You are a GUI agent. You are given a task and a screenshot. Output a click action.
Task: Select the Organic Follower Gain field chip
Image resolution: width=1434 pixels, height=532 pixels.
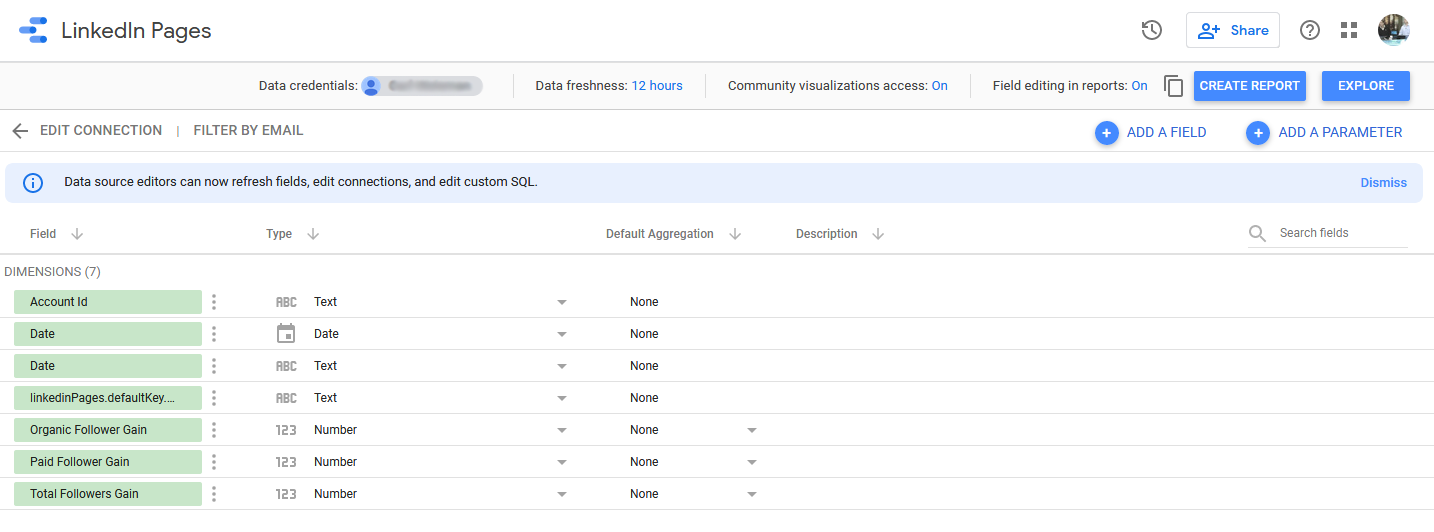(x=108, y=430)
